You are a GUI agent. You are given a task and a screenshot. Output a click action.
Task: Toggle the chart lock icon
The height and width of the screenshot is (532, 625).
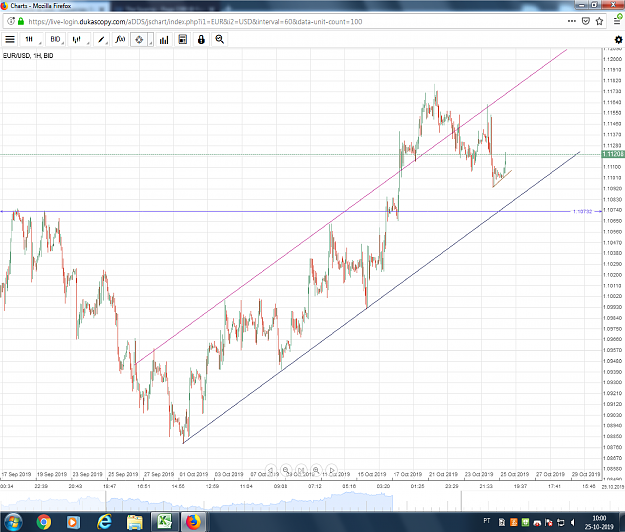tap(201, 39)
